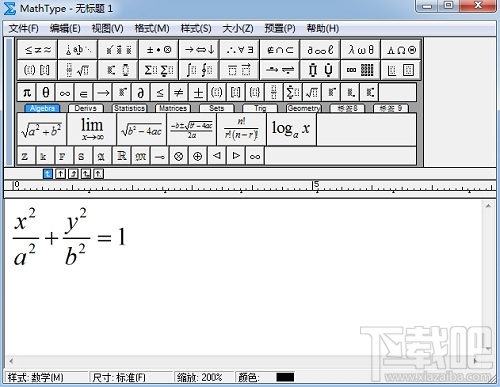
Task: Open the embellishments palette
Action: pyautogui.click(x=118, y=50)
